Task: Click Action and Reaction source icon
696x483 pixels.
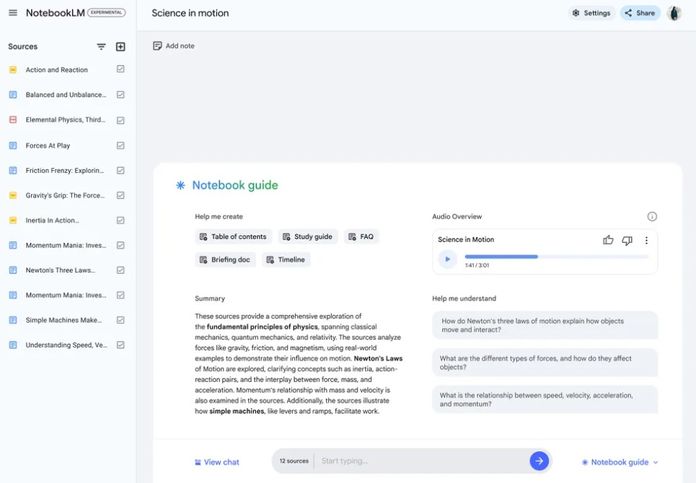Action: [13, 70]
